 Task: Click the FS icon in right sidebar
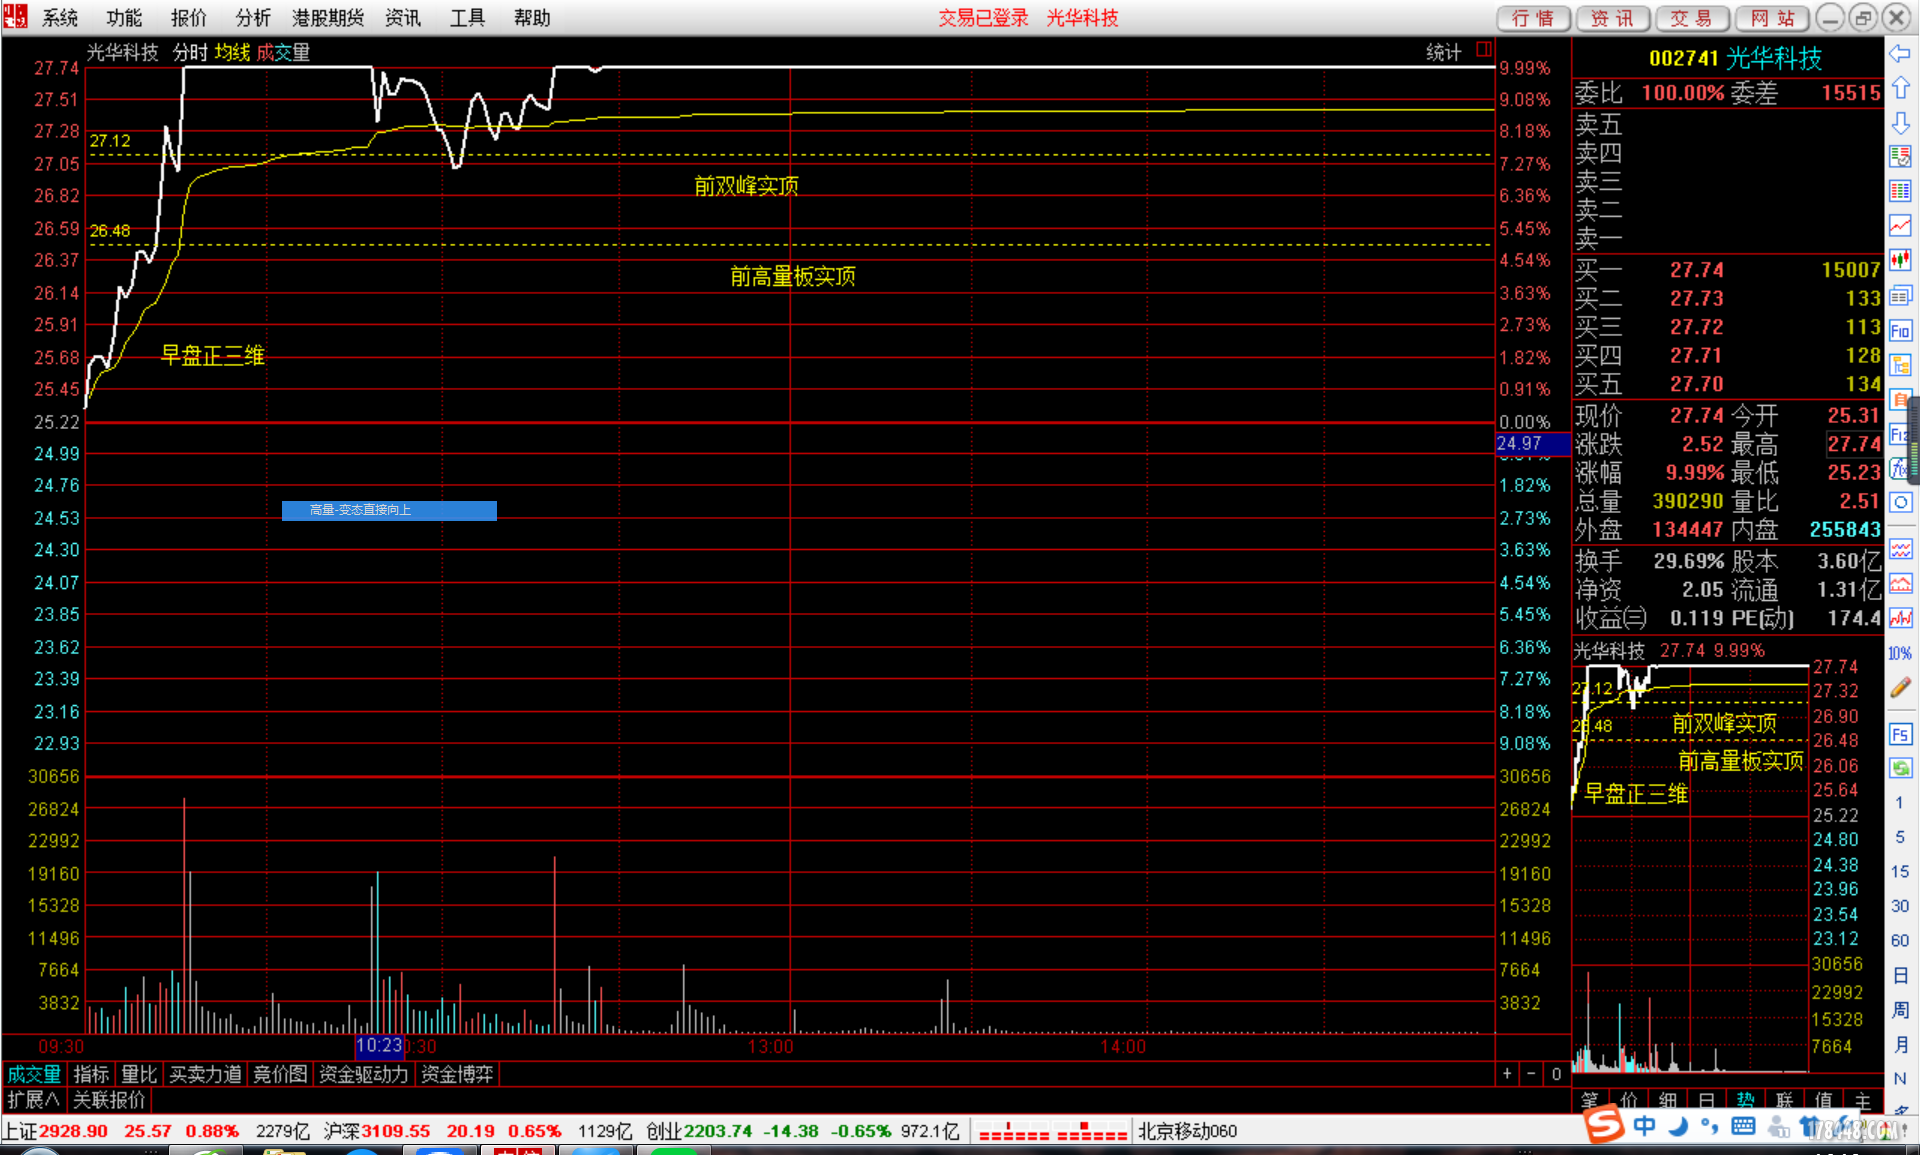point(1900,735)
